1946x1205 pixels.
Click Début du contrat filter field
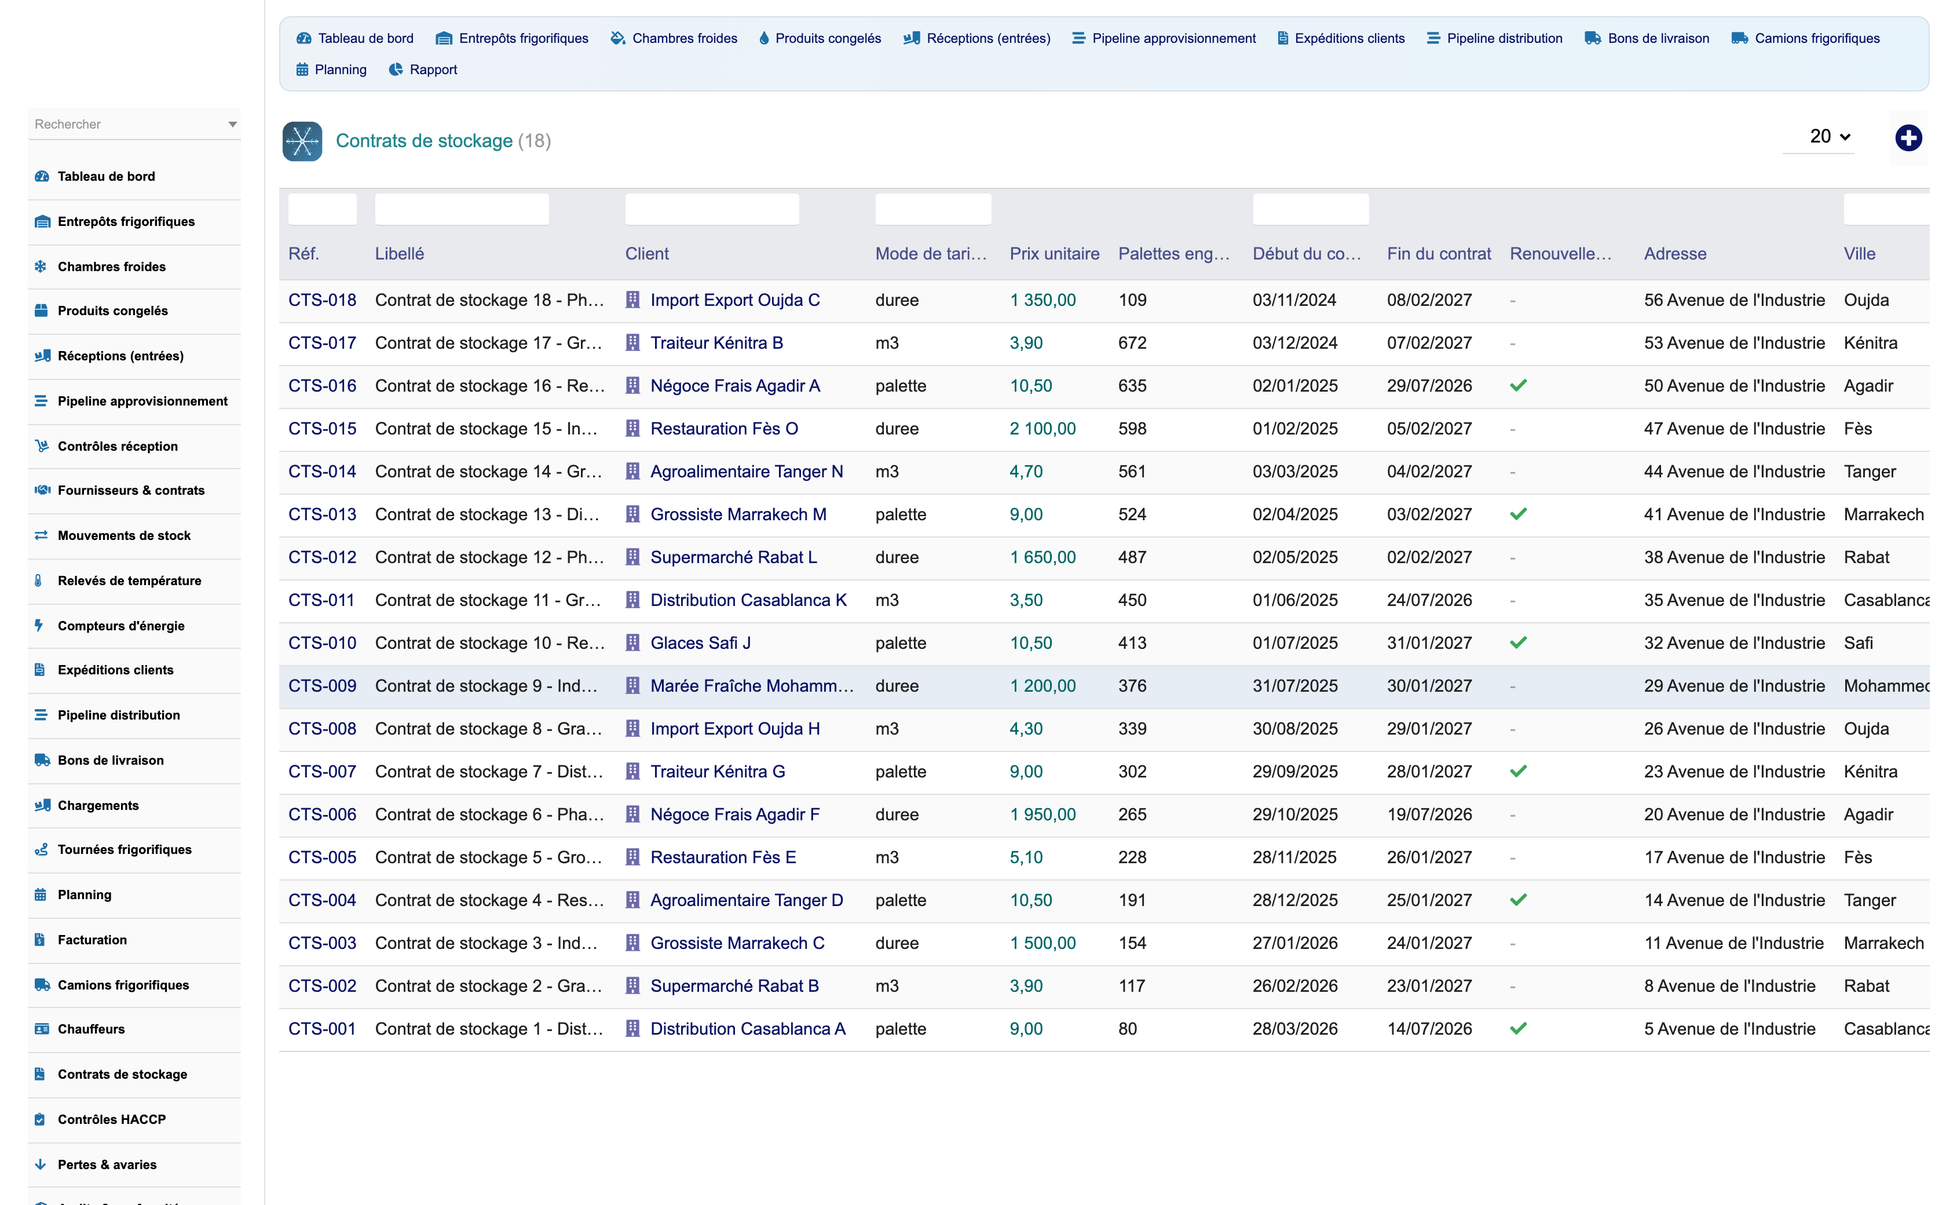[x=1311, y=209]
